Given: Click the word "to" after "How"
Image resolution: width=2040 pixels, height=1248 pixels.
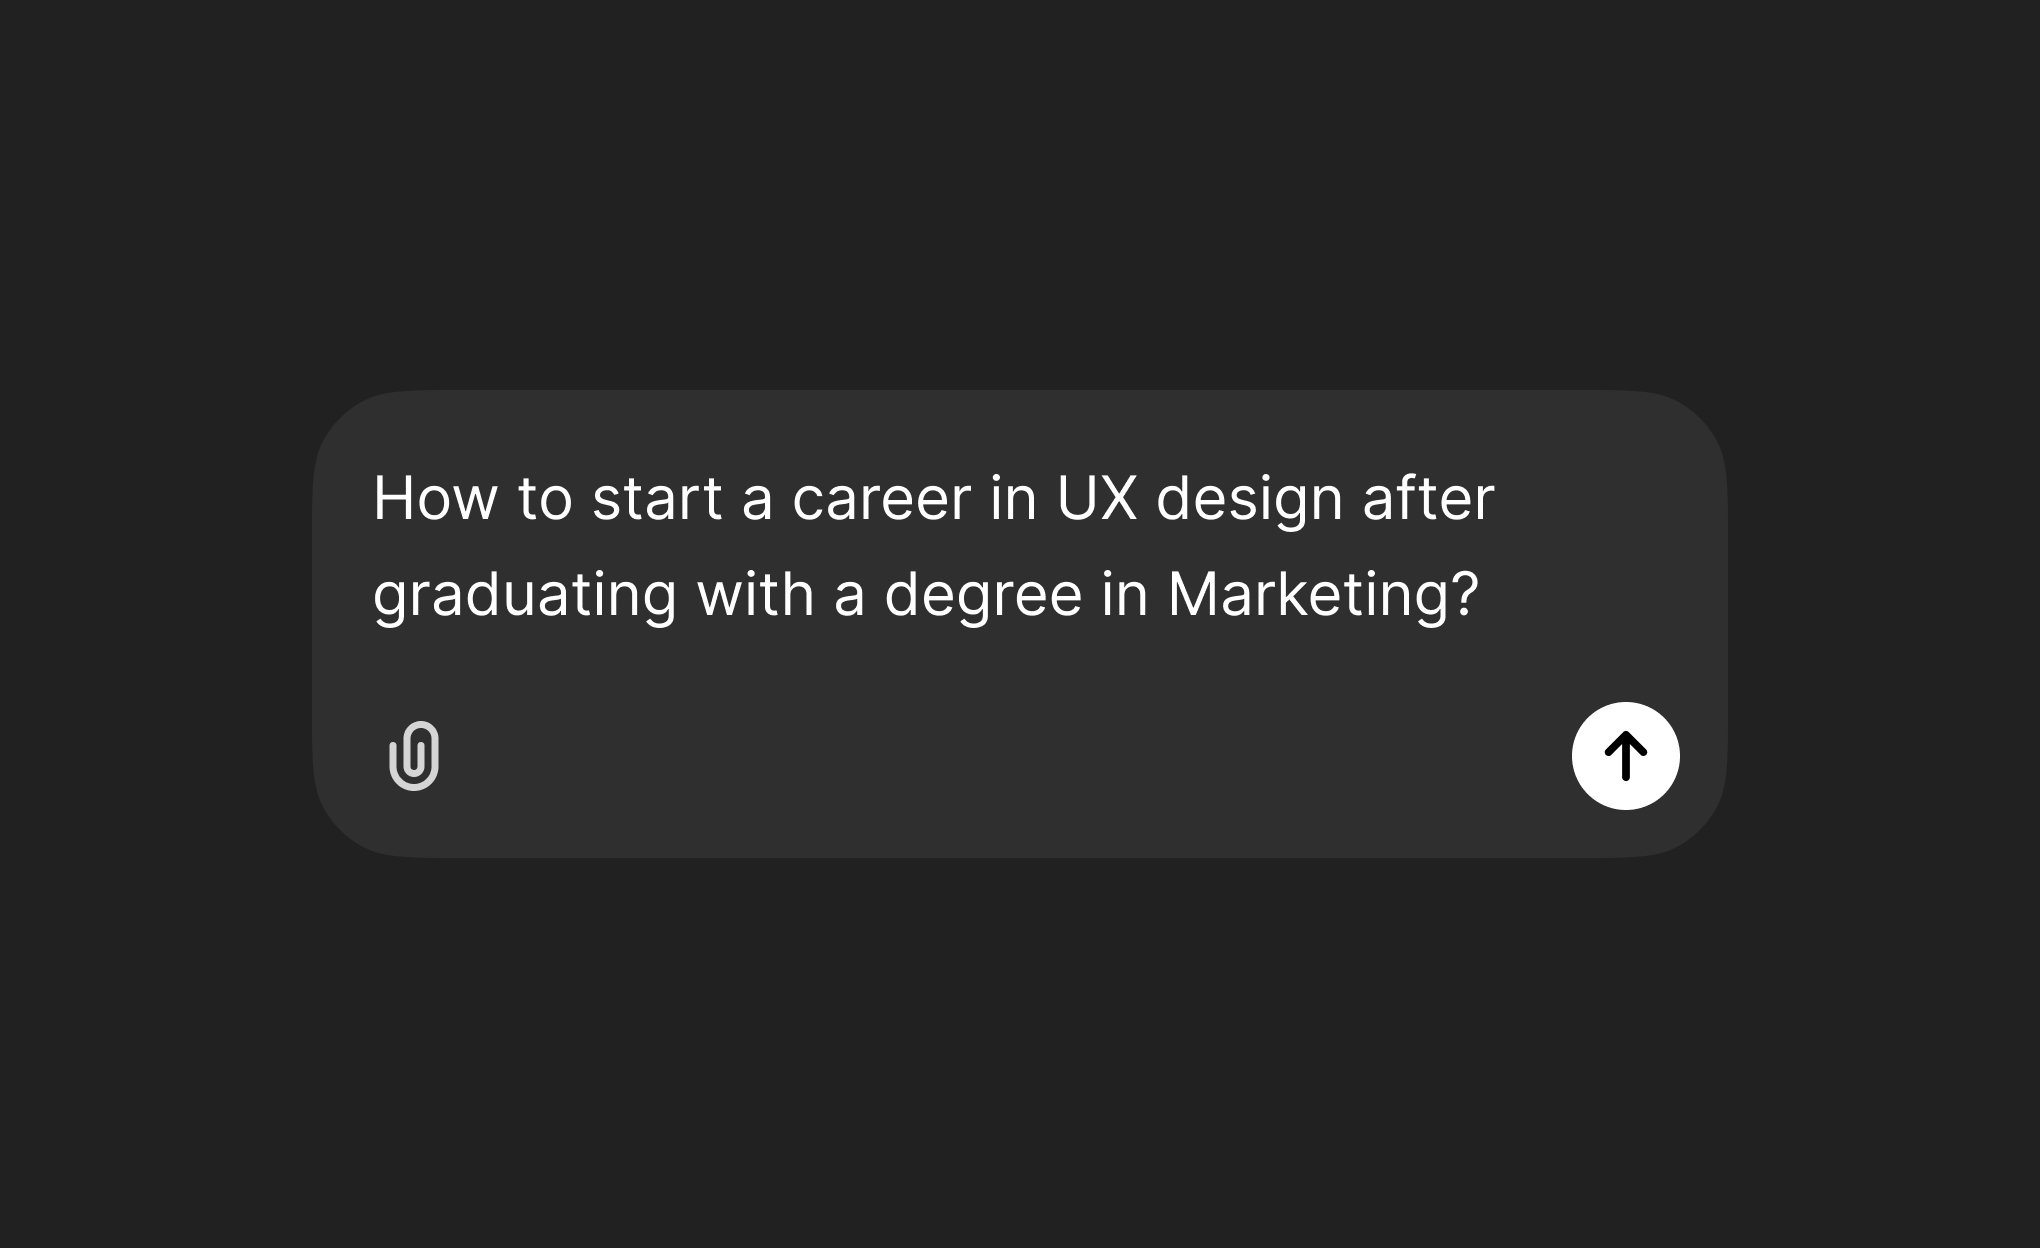Looking at the screenshot, I should click(x=545, y=498).
